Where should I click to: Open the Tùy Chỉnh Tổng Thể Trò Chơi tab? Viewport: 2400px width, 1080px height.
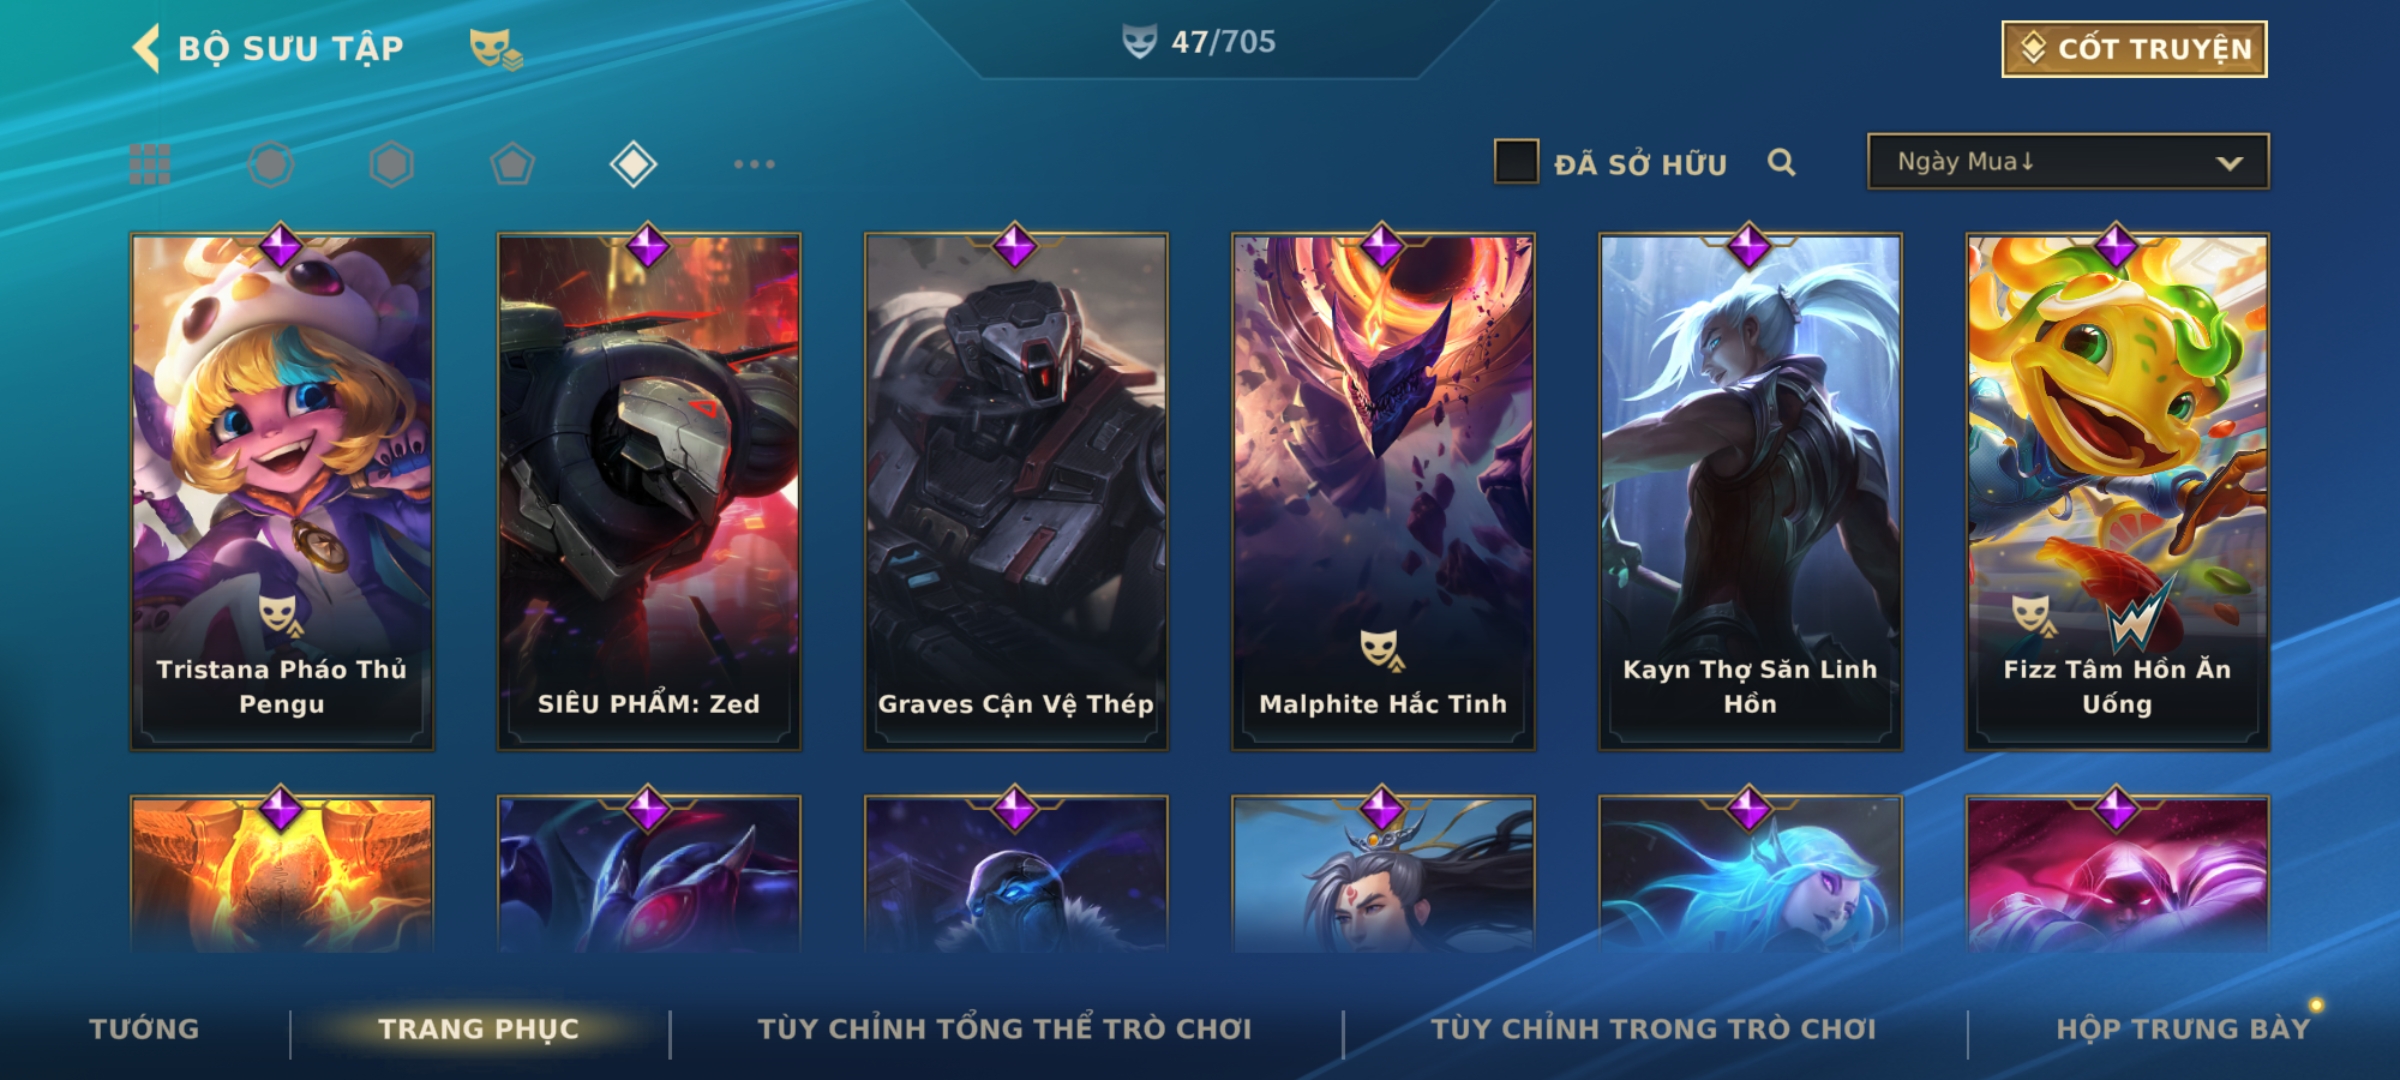[1004, 1029]
